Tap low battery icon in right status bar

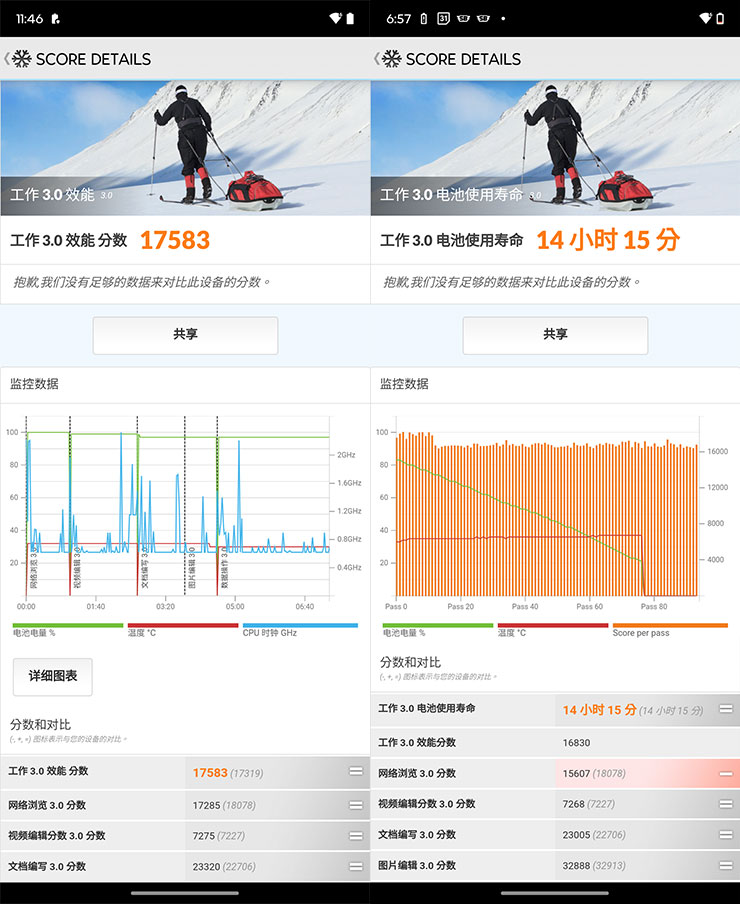pyautogui.click(x=720, y=18)
